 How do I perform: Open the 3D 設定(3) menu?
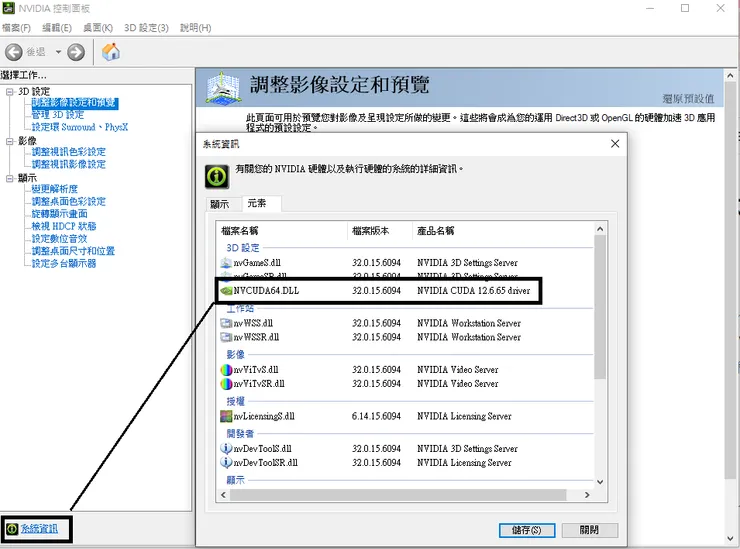146,28
